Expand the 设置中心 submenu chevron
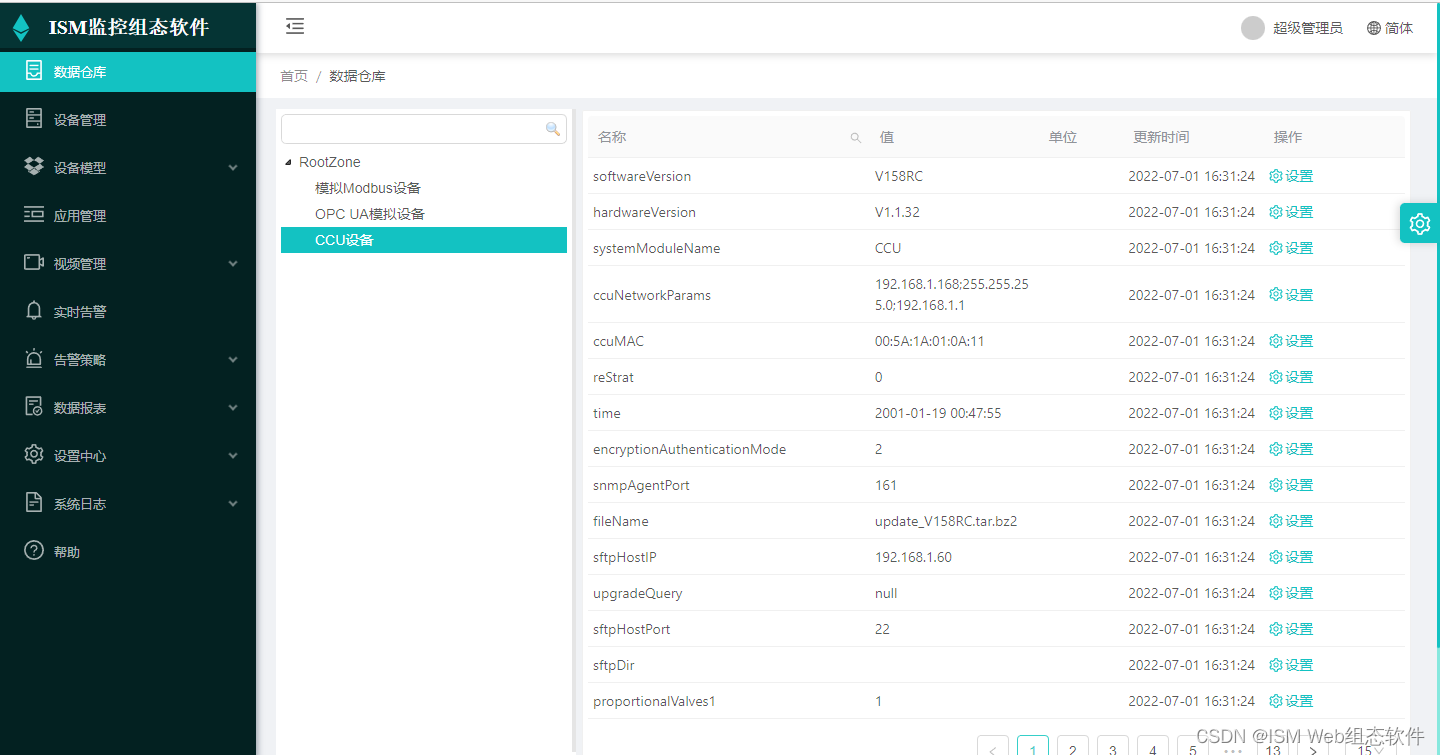 [x=233, y=456]
